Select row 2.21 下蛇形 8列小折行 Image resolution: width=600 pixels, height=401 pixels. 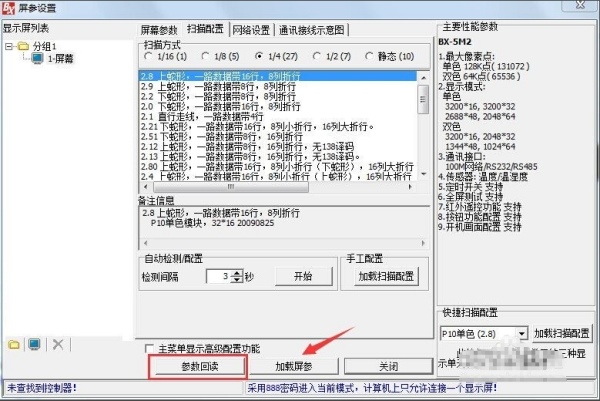[x=278, y=126]
